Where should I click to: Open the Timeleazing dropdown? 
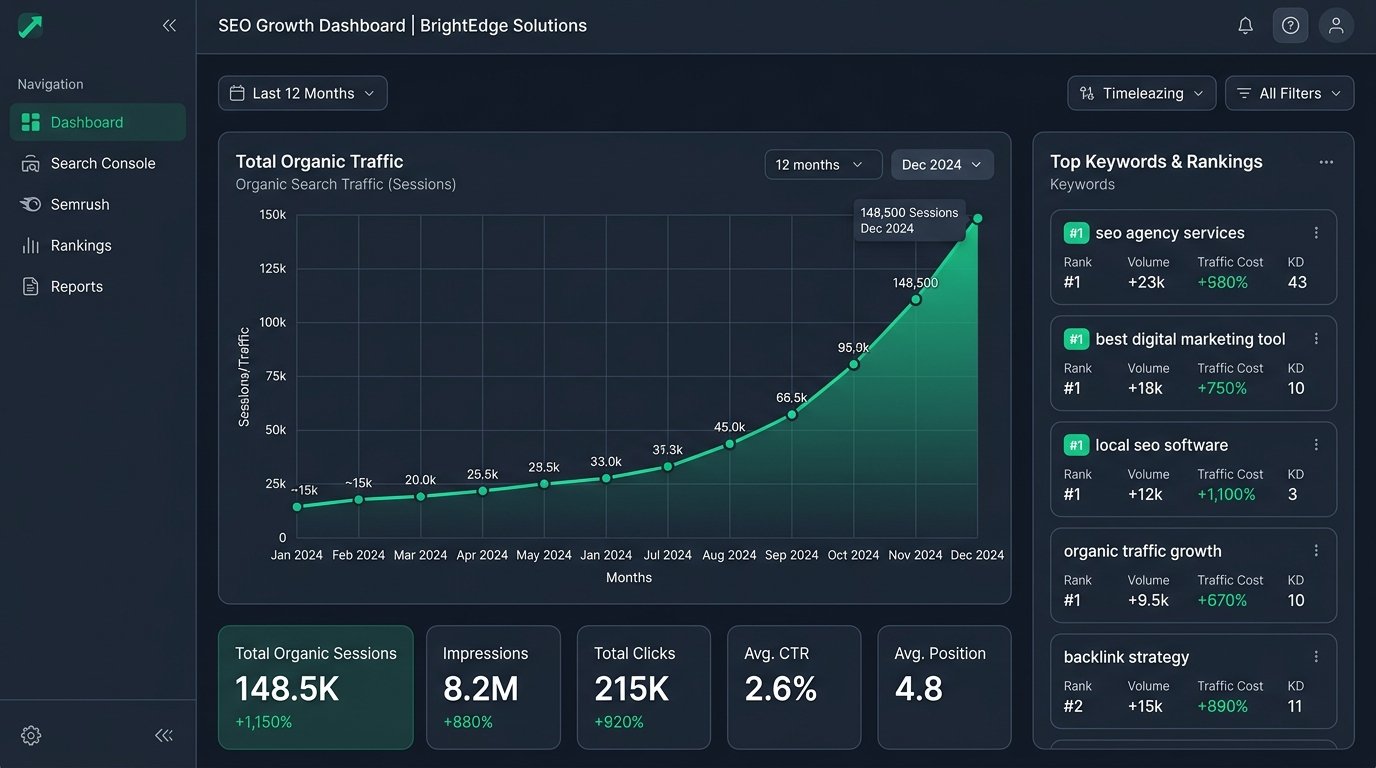tap(1142, 93)
